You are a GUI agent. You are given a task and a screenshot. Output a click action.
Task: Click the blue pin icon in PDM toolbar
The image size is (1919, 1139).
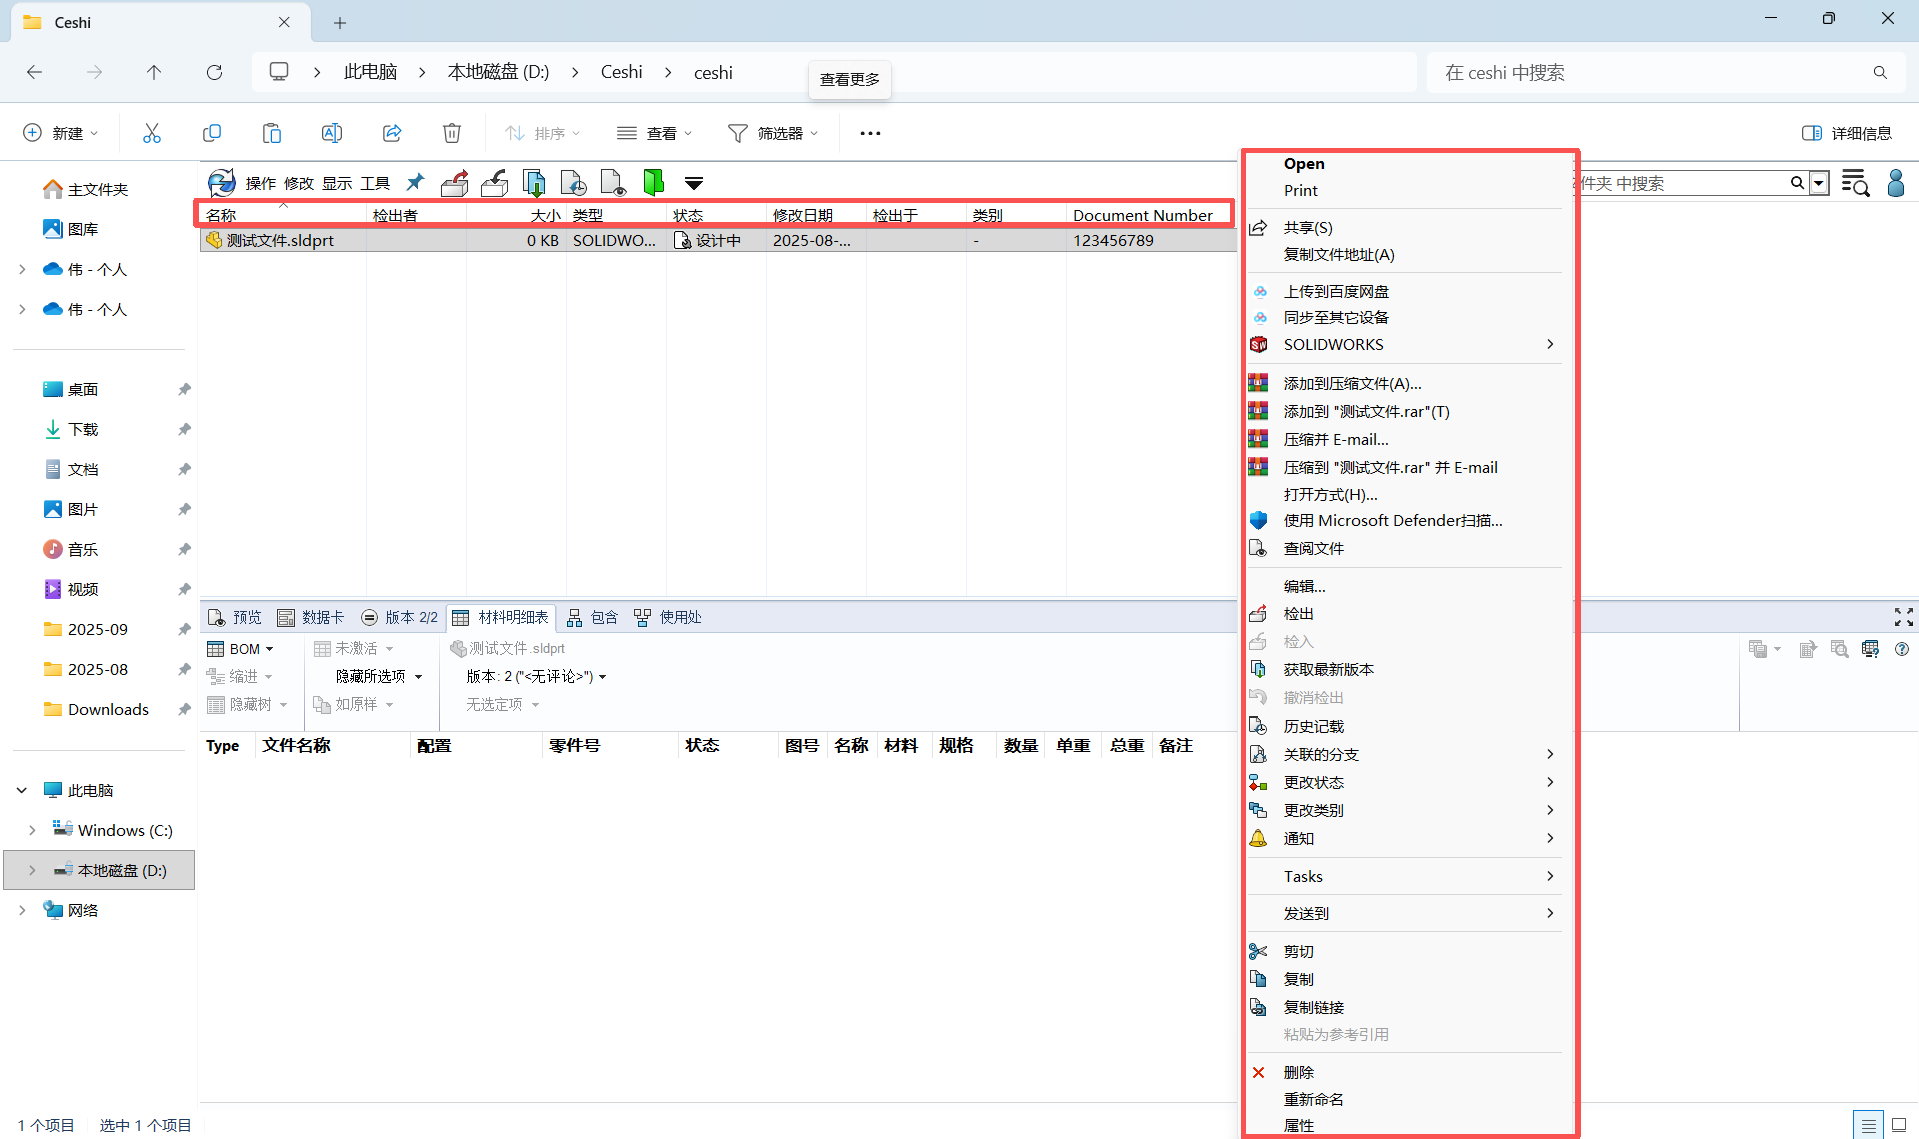point(415,182)
